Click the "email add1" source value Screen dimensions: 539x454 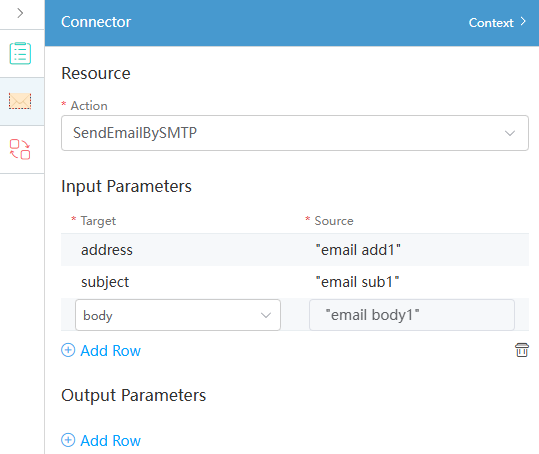tap(358, 250)
